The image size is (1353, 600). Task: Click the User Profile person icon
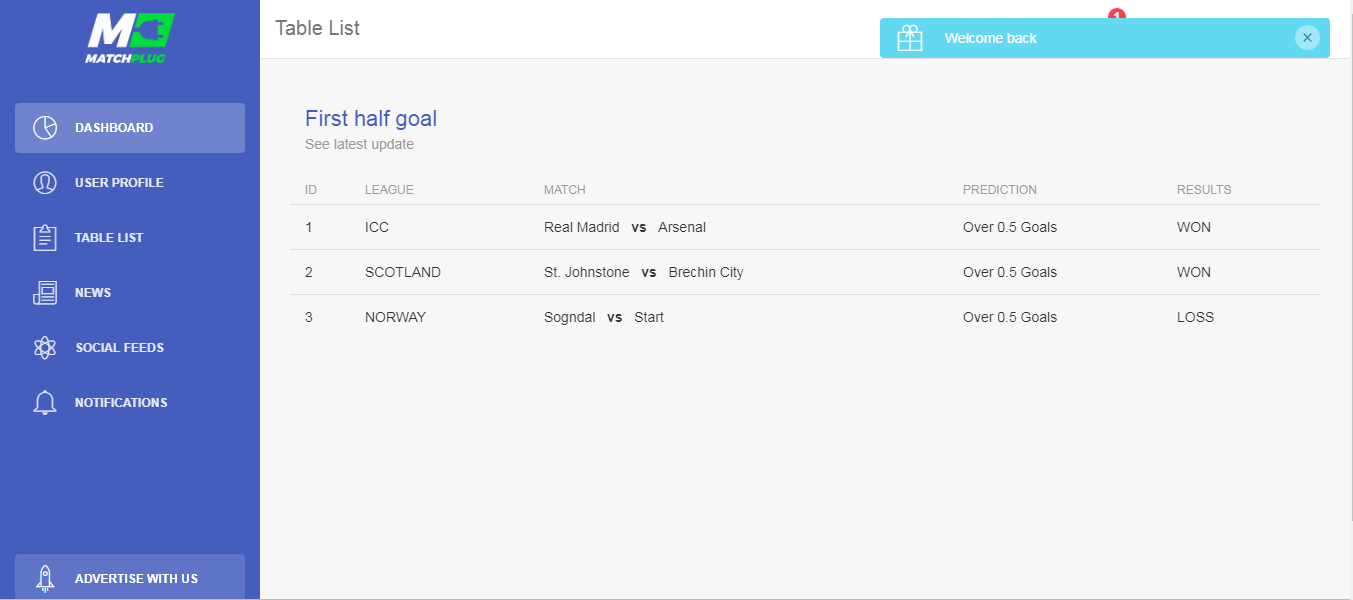pyautogui.click(x=45, y=183)
